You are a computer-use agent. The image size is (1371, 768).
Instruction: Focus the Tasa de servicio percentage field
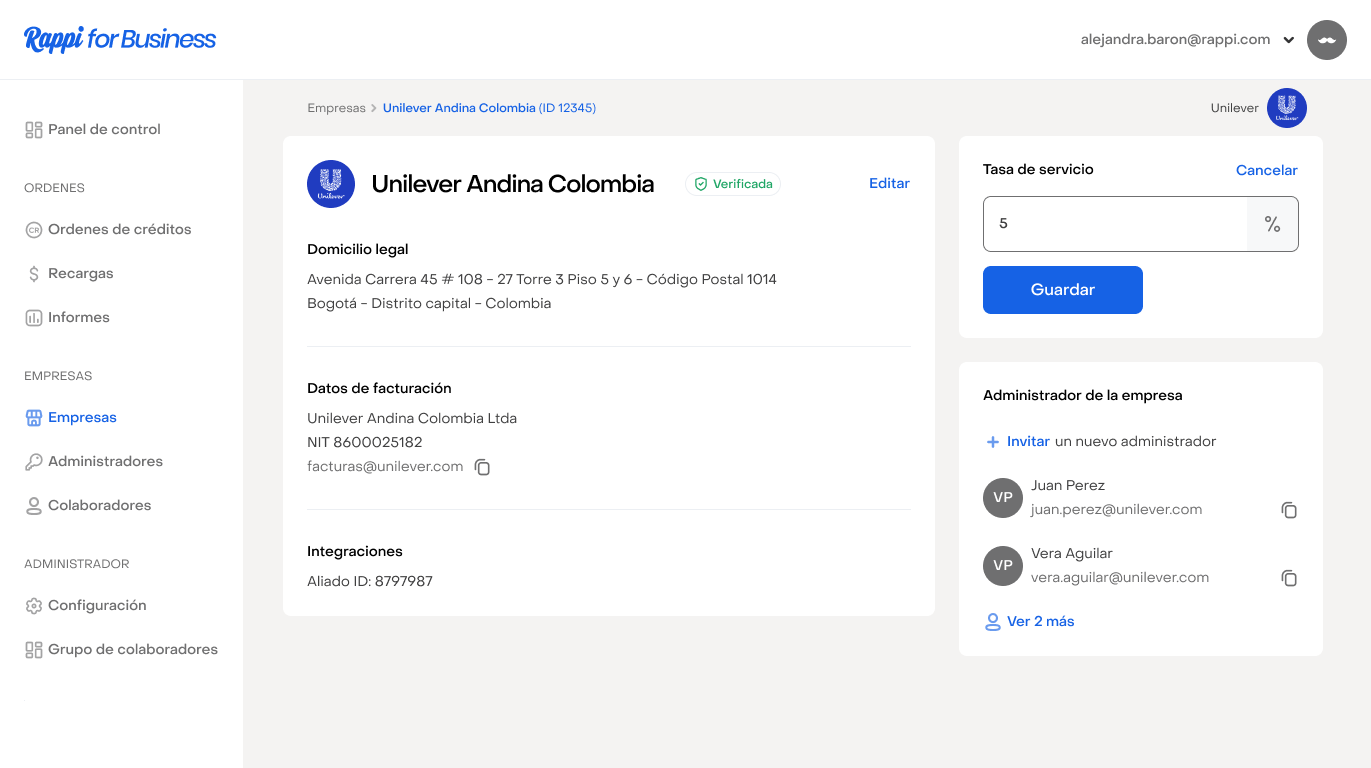pos(1114,224)
